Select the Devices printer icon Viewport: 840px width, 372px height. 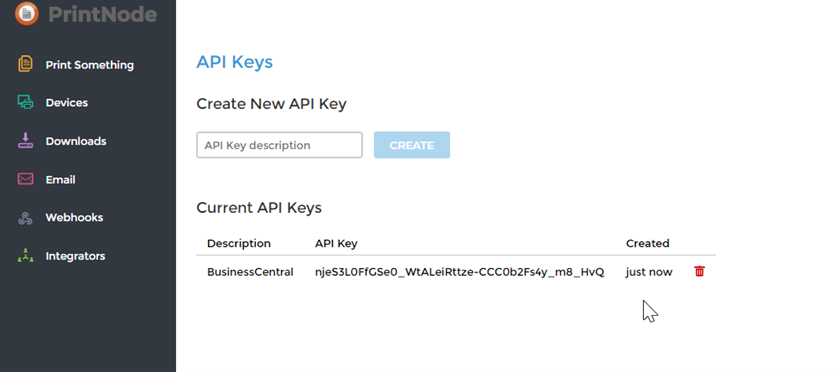click(x=25, y=102)
